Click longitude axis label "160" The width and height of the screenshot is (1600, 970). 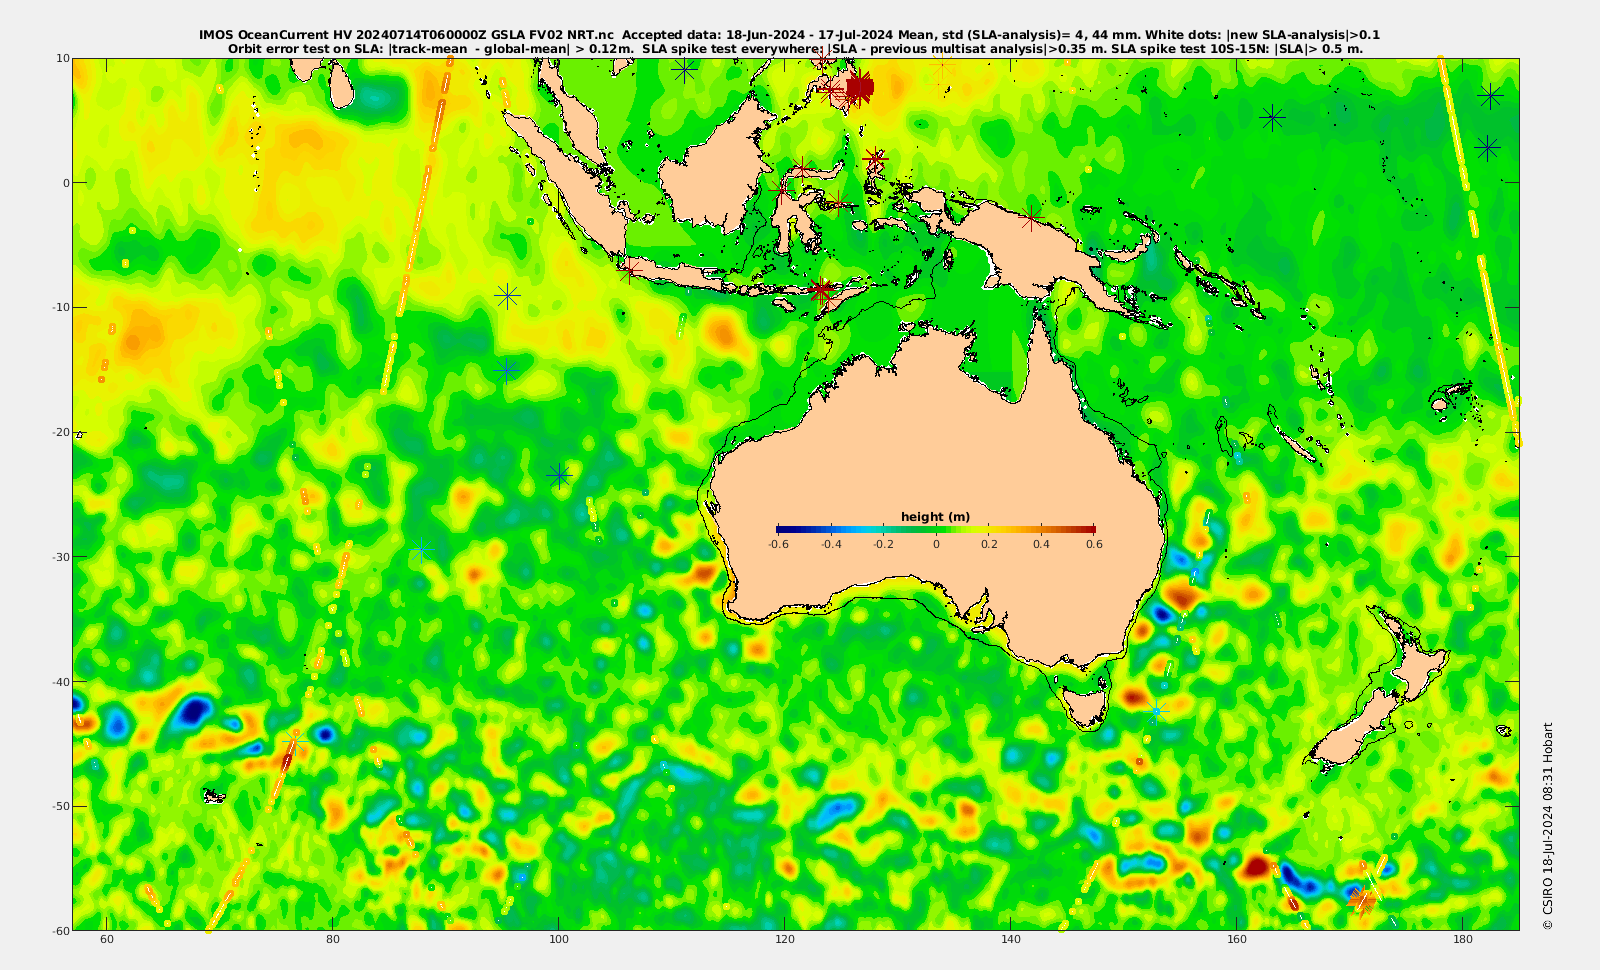click(x=1237, y=940)
